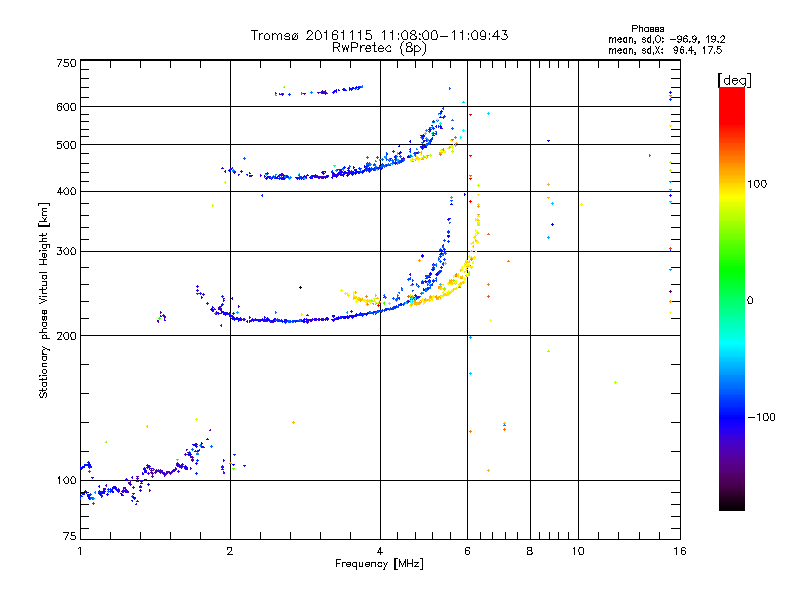Click y-axis tick label "200"
This screenshot has height=600, width=800.
[x=66, y=336]
